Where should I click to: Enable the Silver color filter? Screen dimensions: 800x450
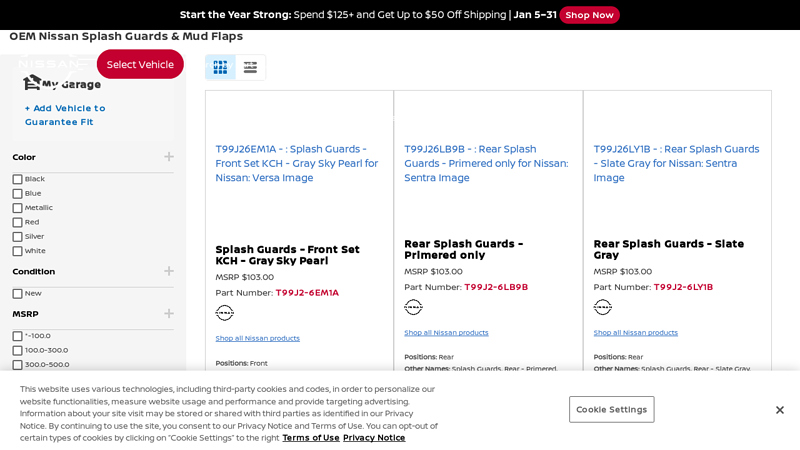click(18, 237)
